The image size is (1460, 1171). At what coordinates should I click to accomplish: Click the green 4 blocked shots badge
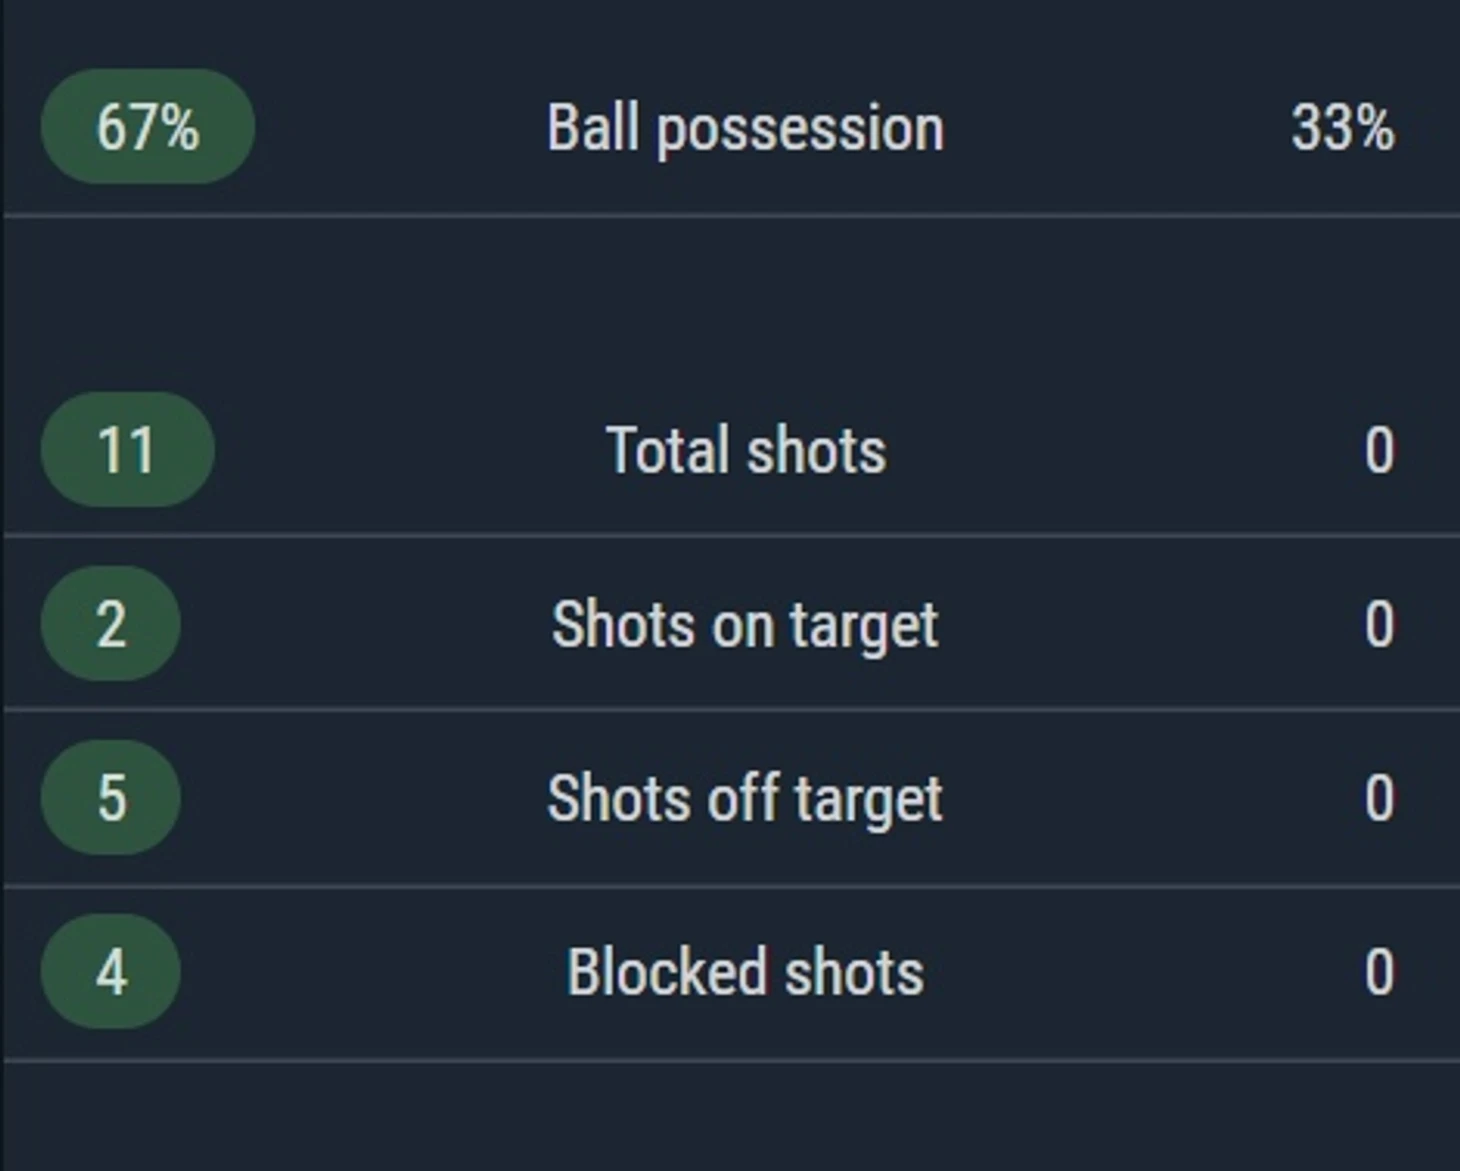pos(110,971)
